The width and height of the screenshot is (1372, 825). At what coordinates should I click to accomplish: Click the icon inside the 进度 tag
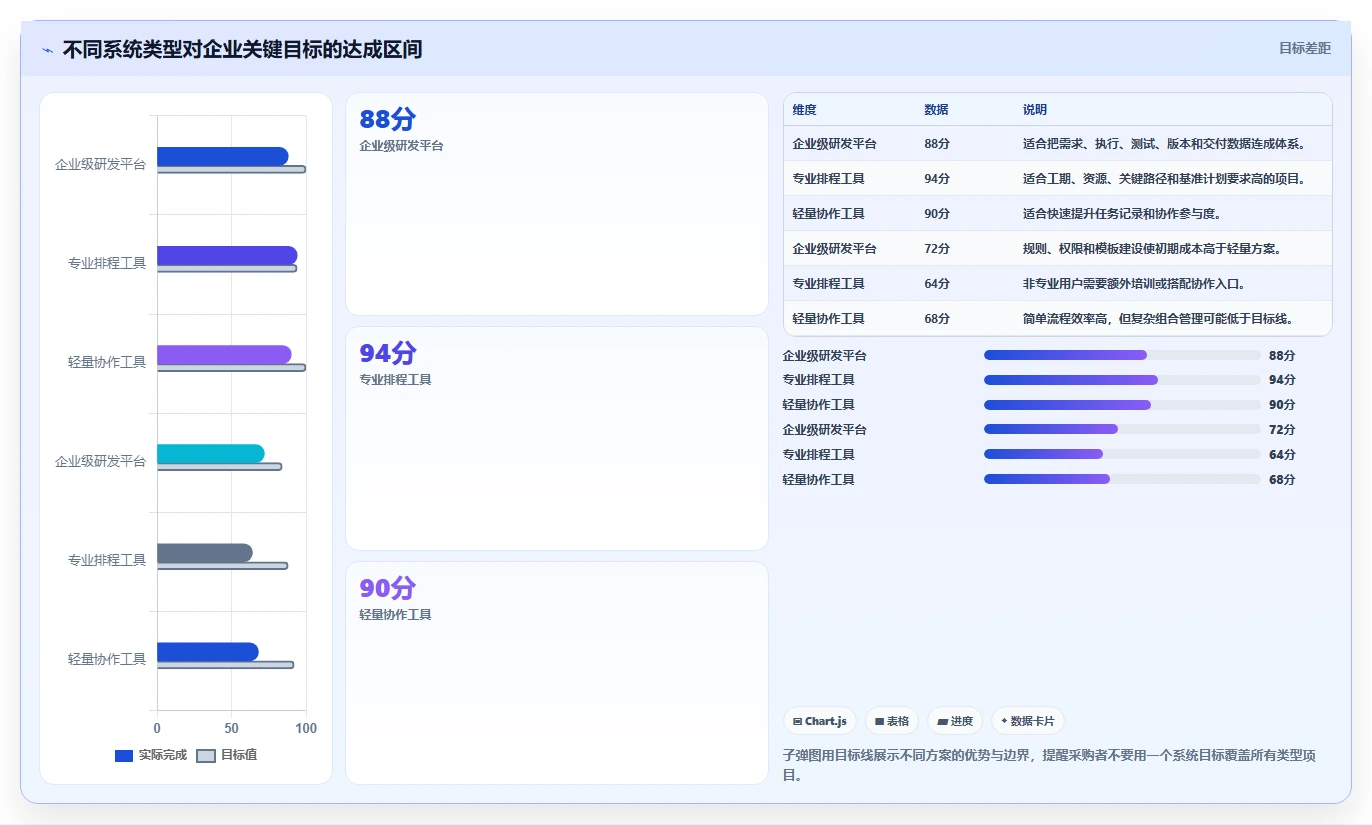click(x=942, y=721)
